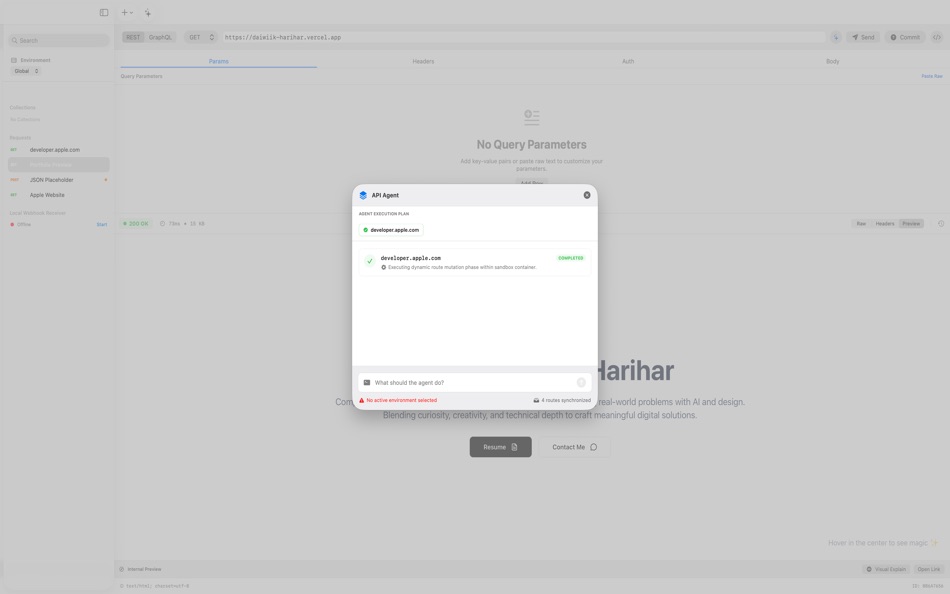Click the Contact Me button

tap(574, 447)
